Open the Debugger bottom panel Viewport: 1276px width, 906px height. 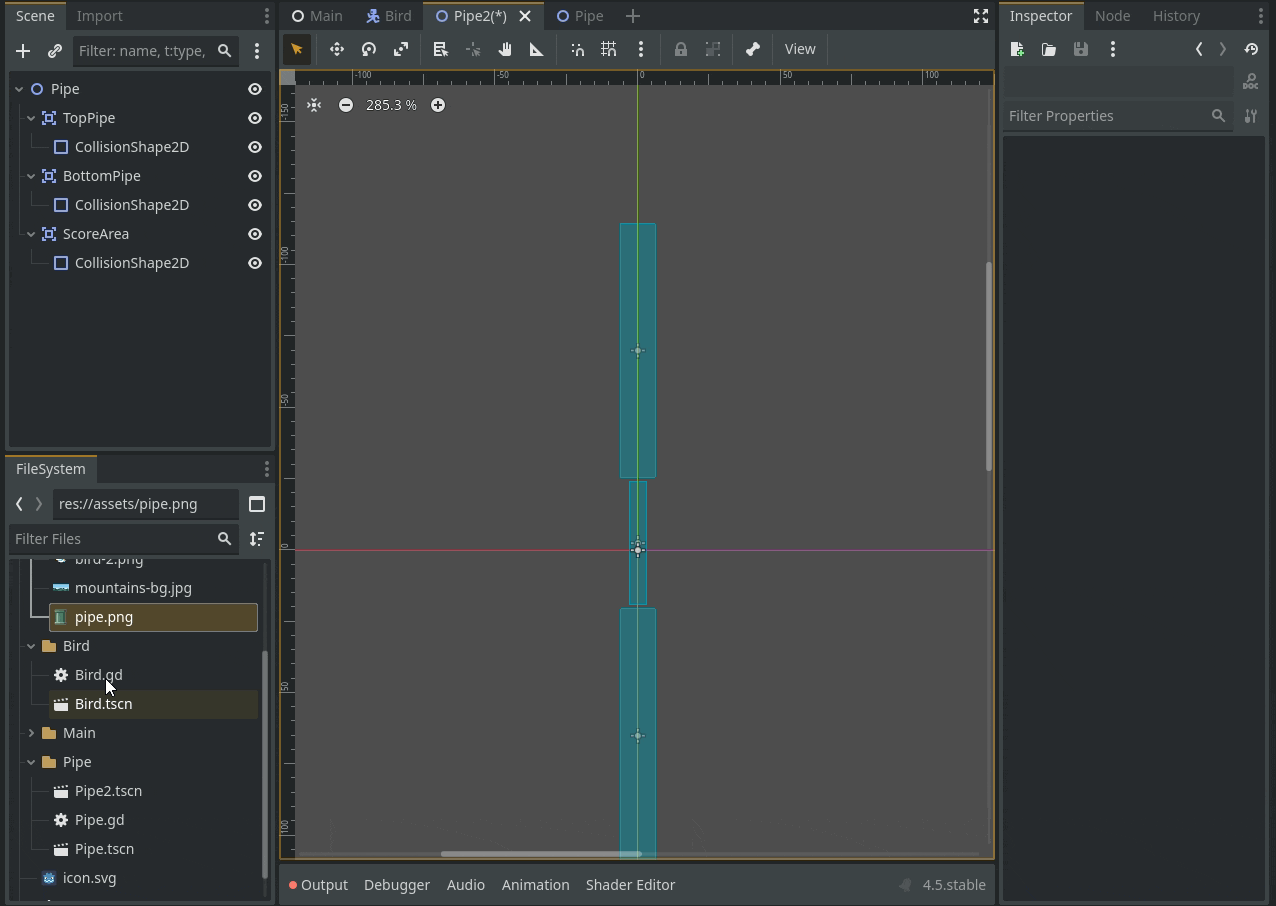397,885
